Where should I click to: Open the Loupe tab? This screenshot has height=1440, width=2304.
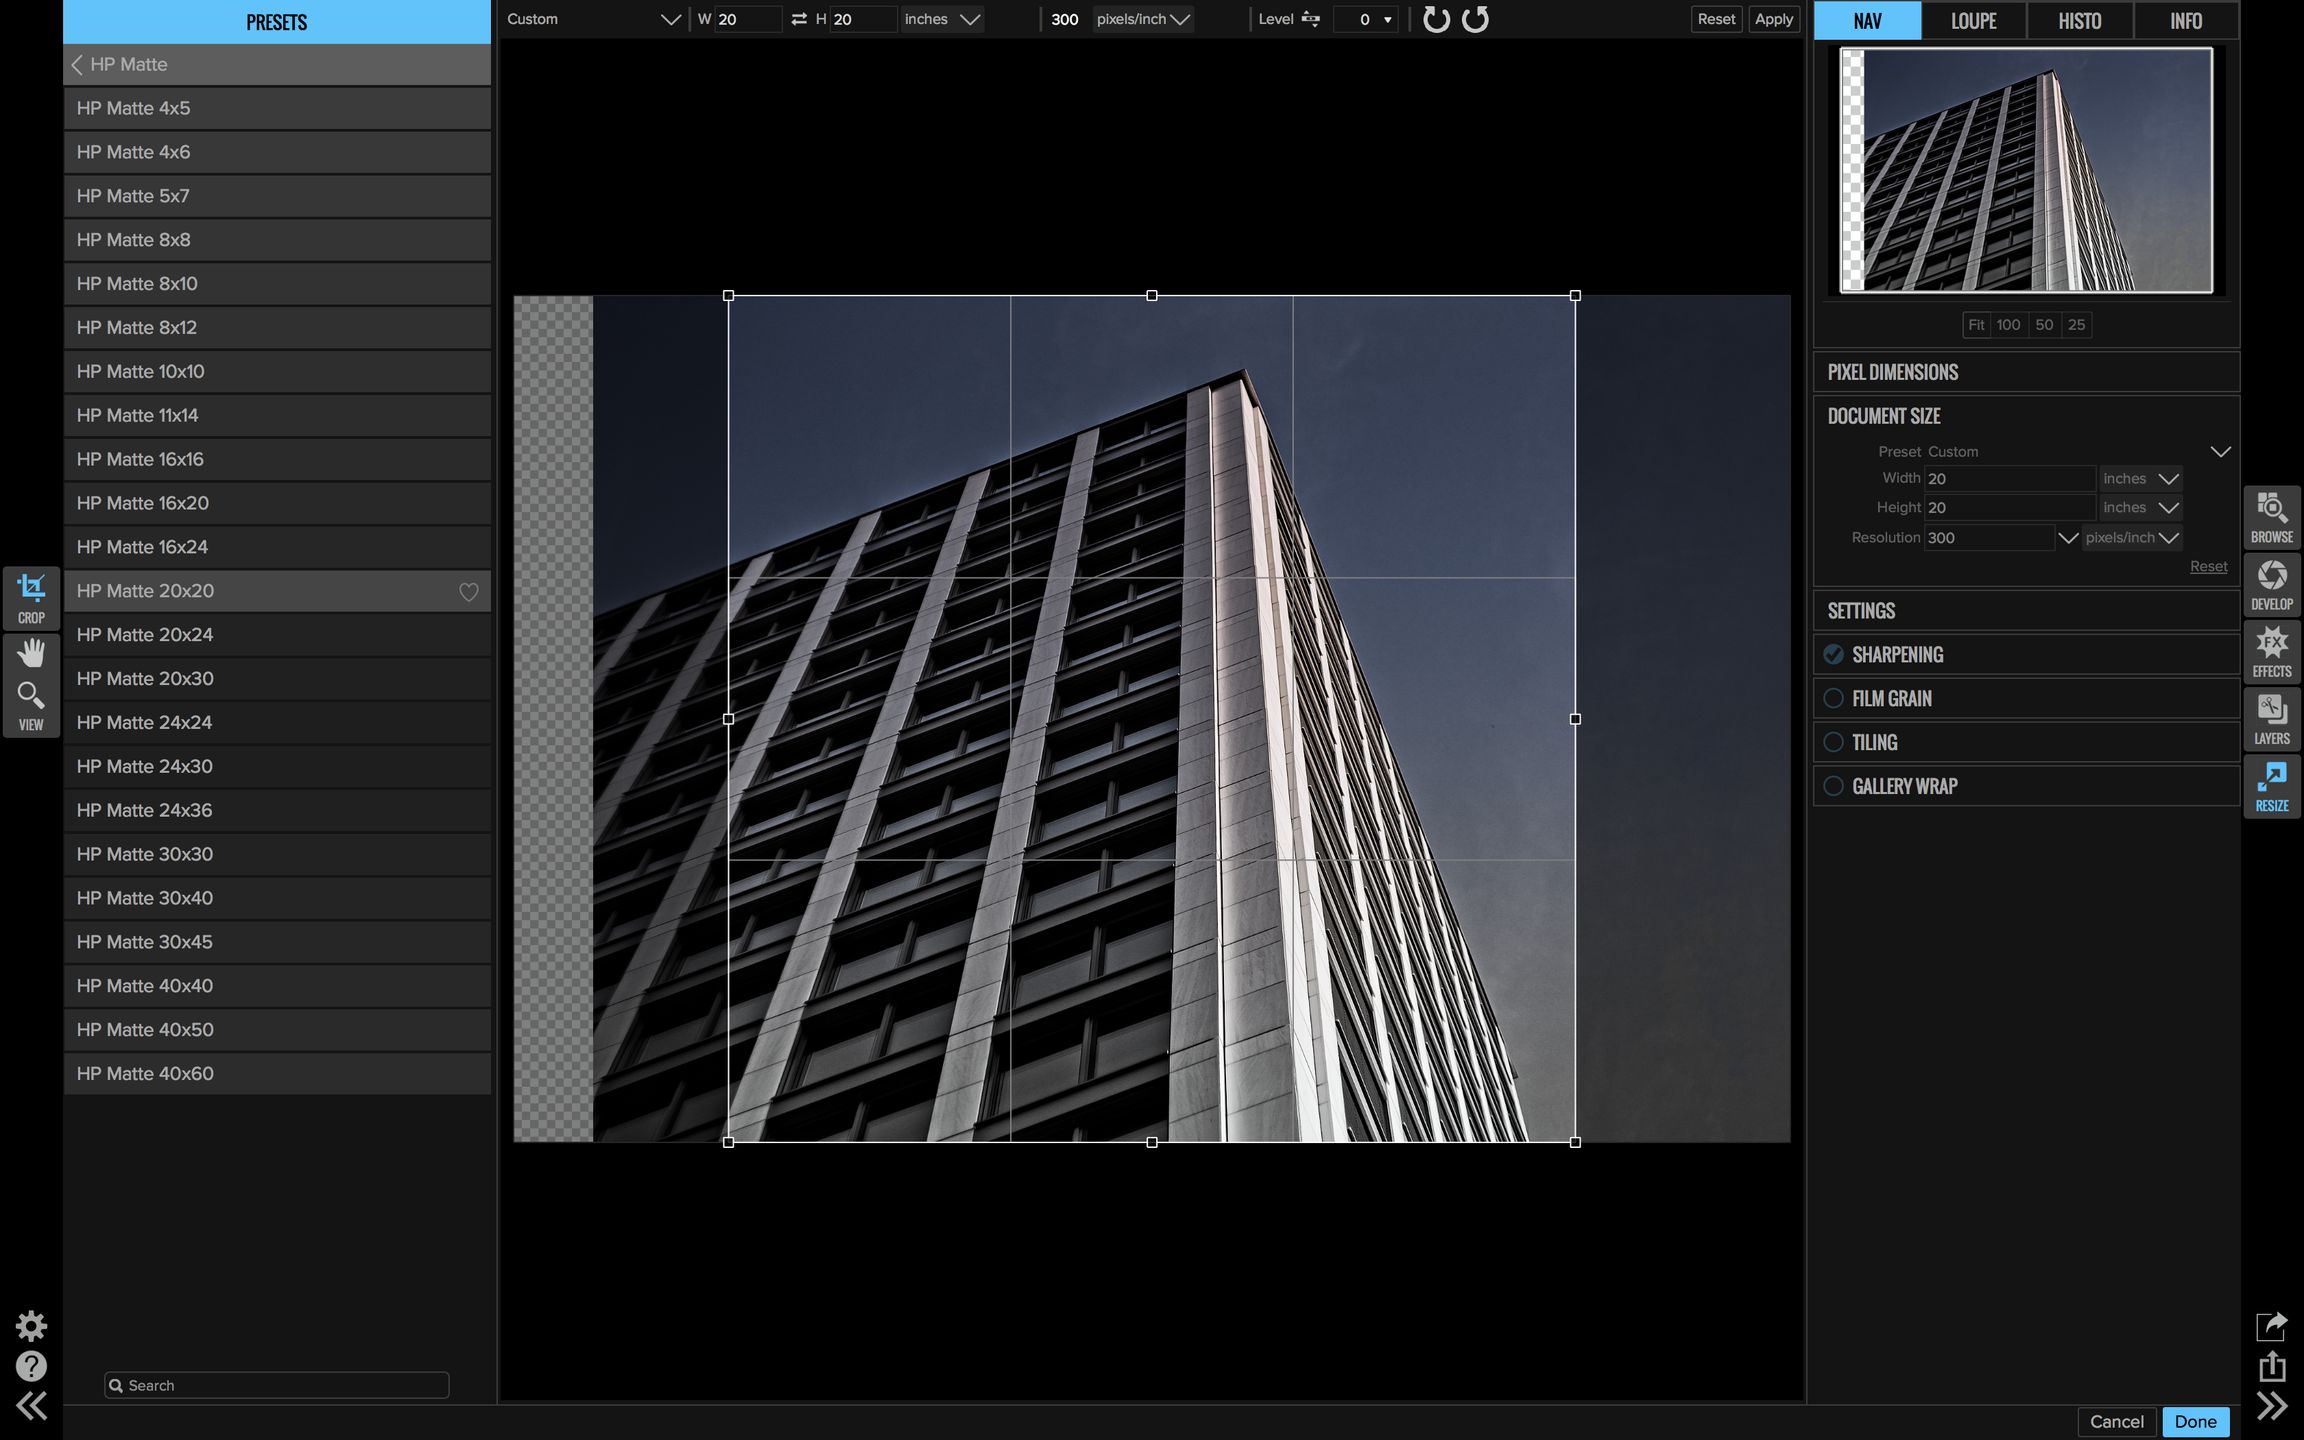tap(1973, 21)
